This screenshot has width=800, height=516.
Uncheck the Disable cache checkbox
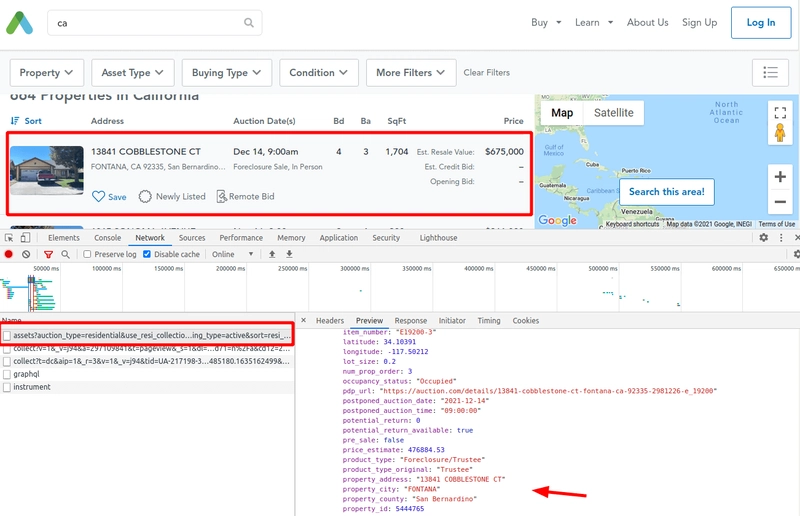[147, 254]
